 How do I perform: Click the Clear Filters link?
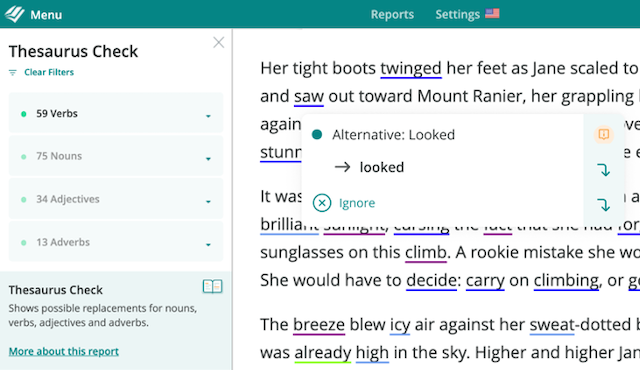49,72
